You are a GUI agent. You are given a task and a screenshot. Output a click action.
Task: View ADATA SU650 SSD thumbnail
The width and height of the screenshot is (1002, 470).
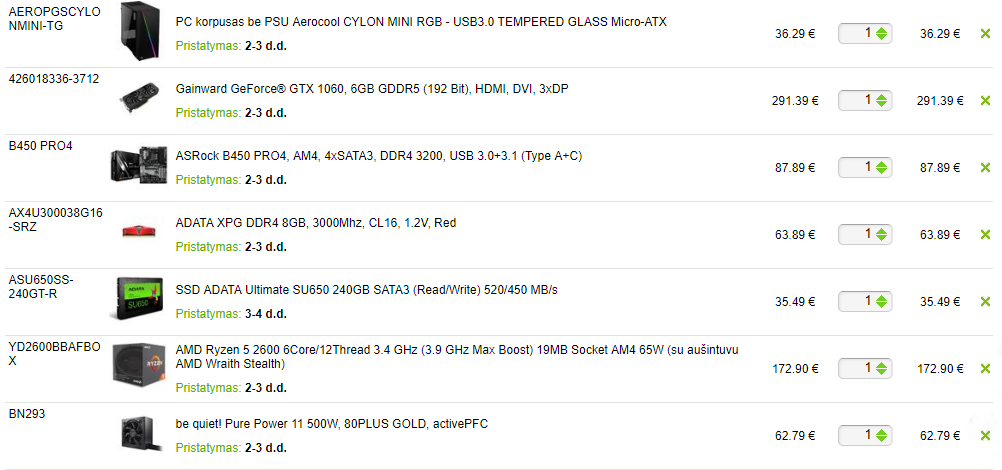point(139,298)
